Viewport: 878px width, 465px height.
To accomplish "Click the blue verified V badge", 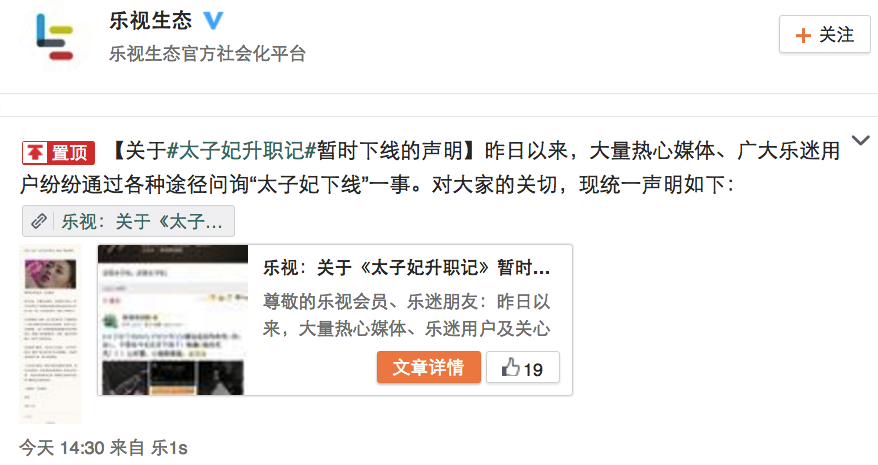I will [x=212, y=21].
